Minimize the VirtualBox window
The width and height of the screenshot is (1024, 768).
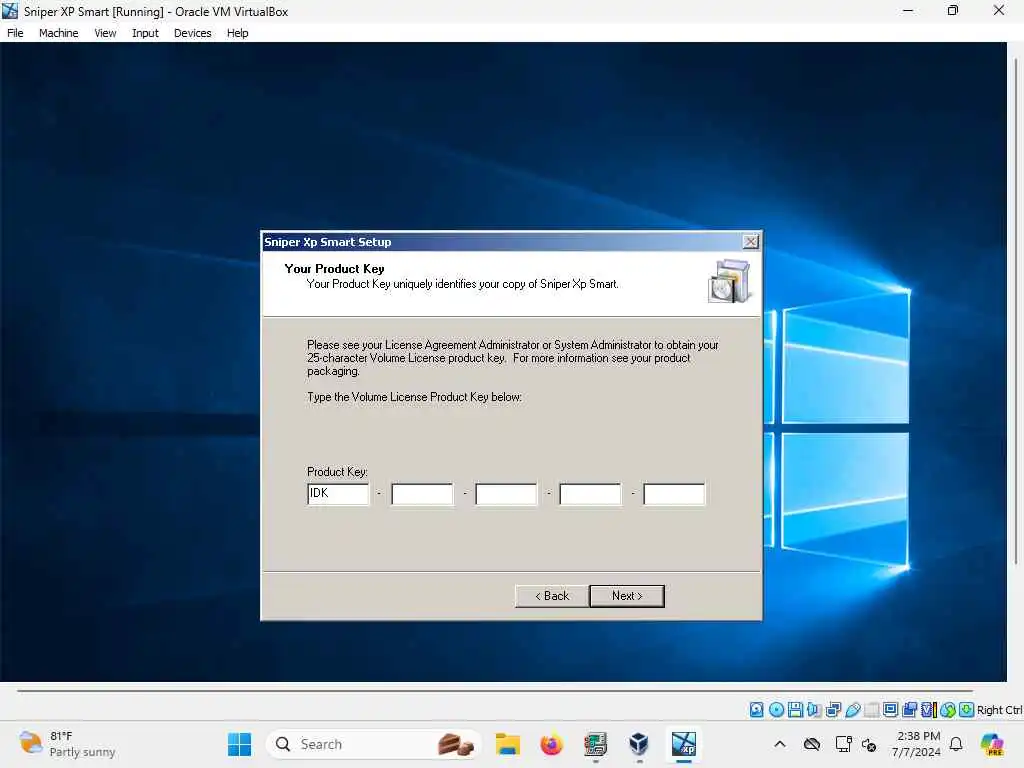pos(908,10)
